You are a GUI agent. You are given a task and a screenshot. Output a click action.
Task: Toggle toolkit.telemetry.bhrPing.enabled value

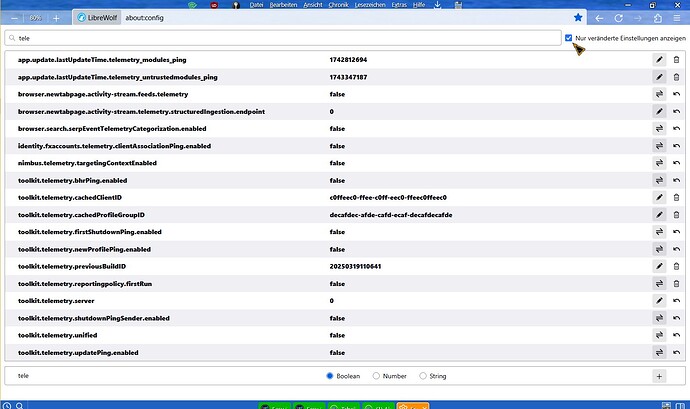coord(659,181)
